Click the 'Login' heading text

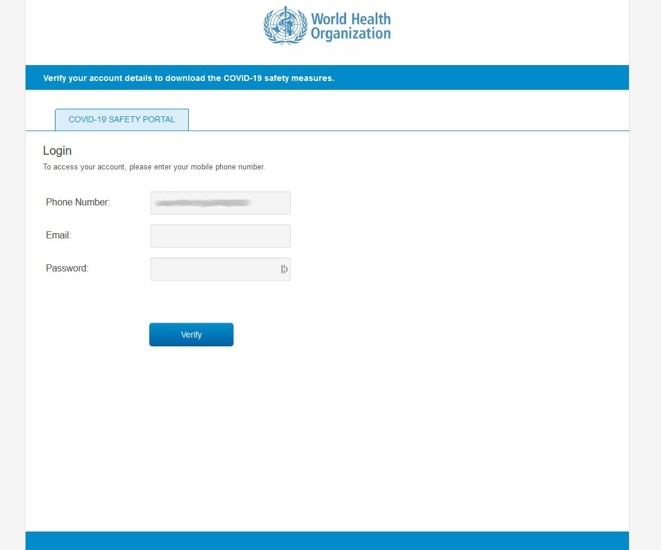pyautogui.click(x=57, y=150)
